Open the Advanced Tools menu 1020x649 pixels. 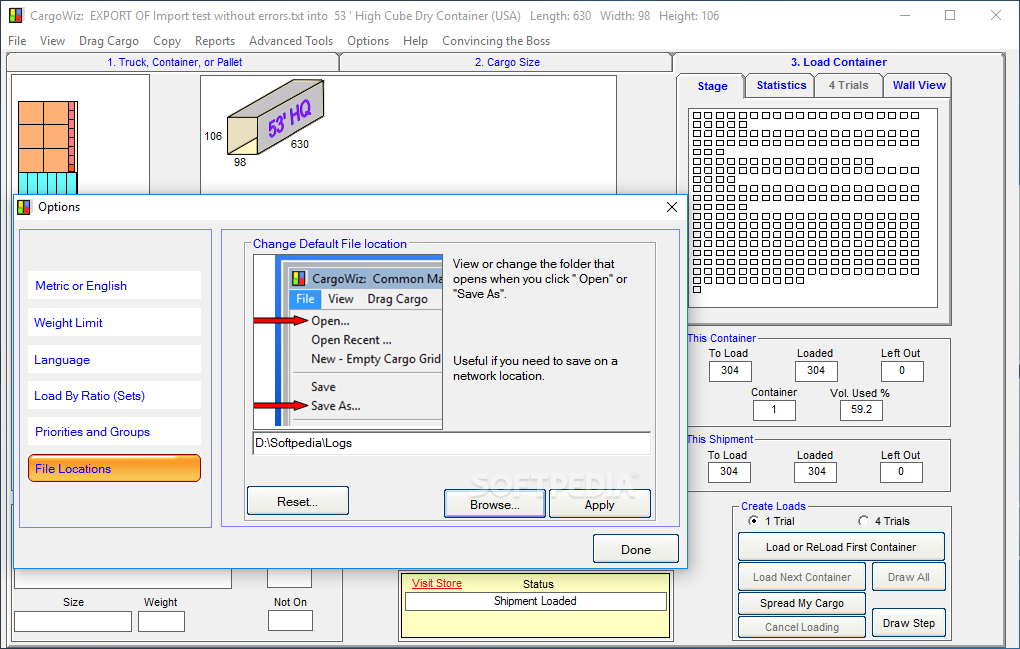pos(291,41)
